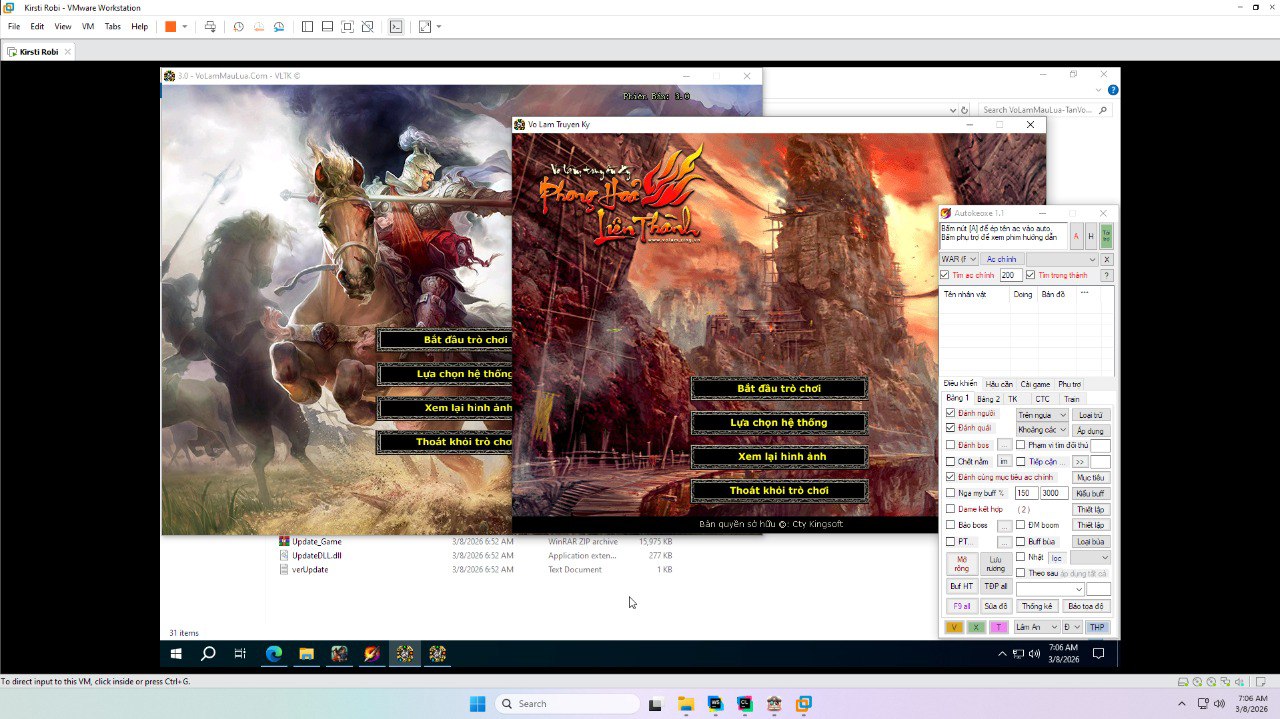Revert to snapshot using the second VMware snapshot icon

[259, 27]
